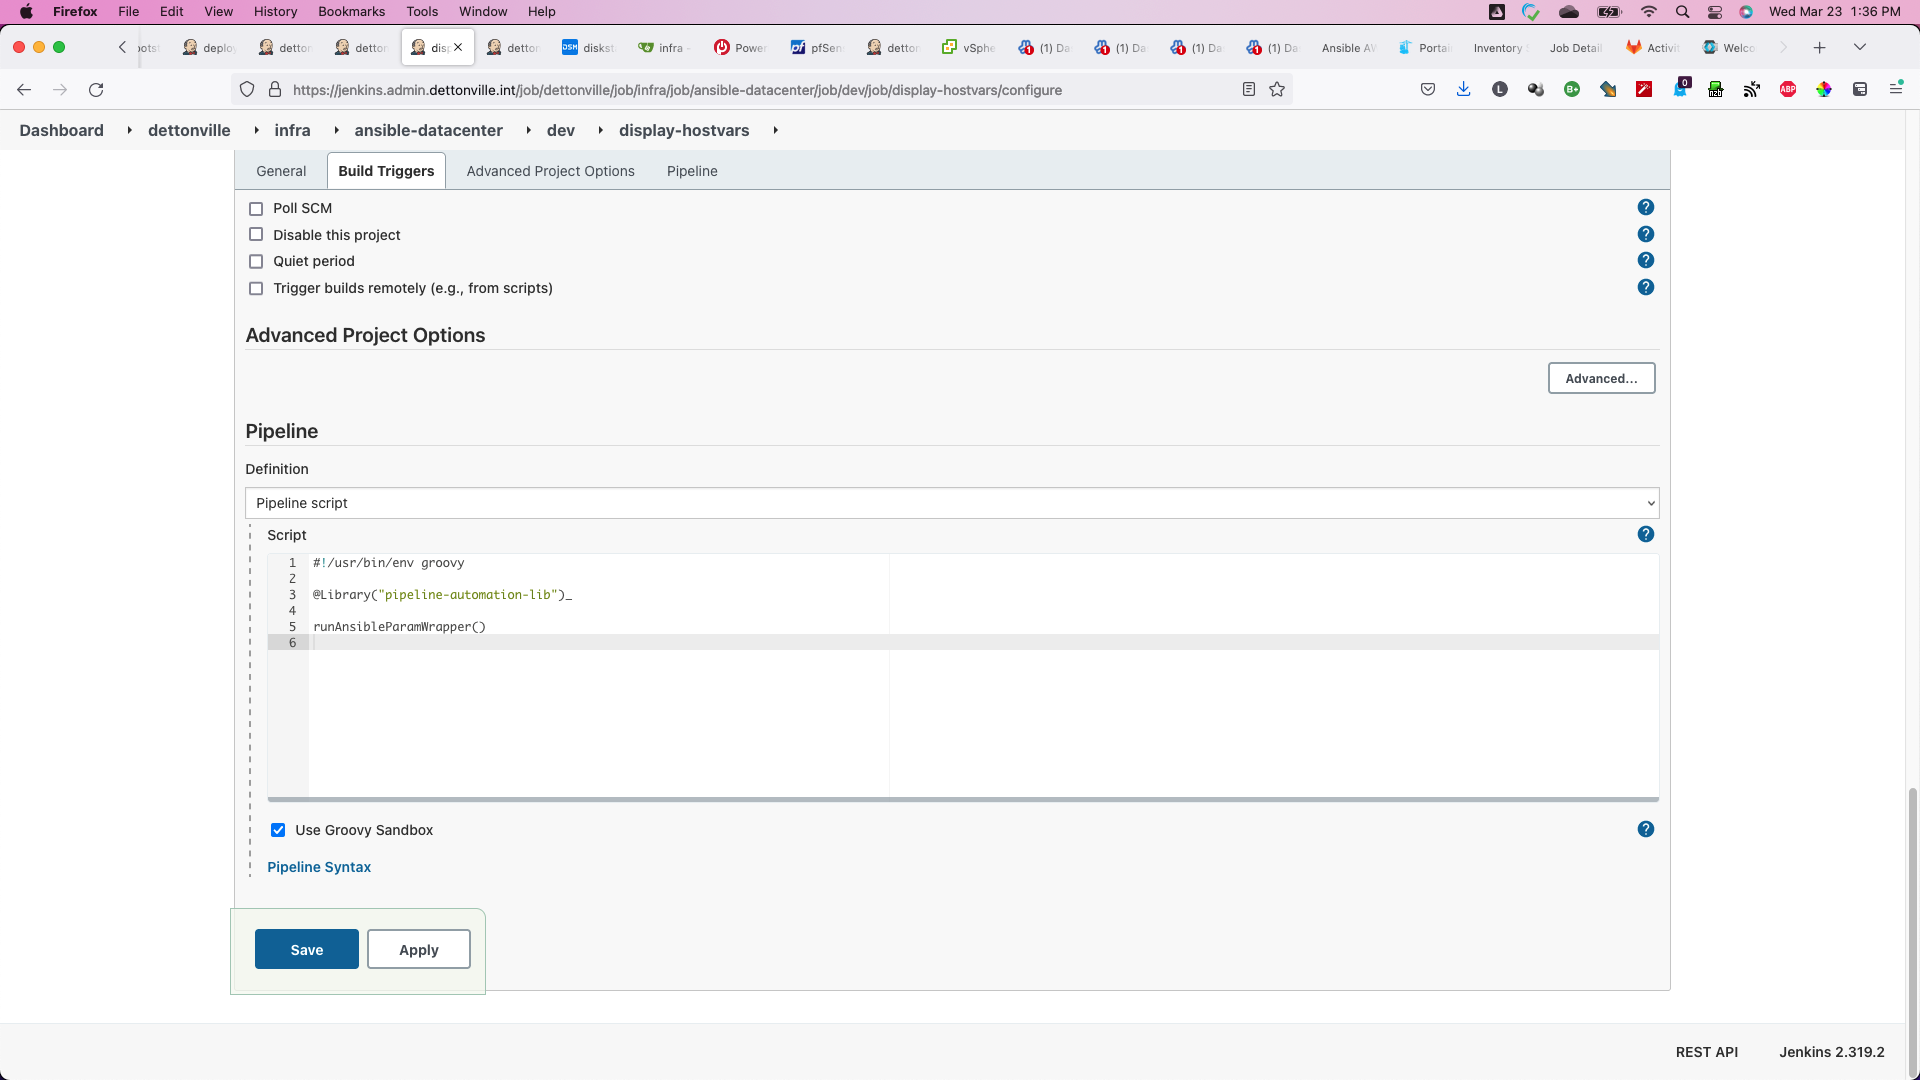
Task: Click help icon next to Poll SCM
Action: point(1645,207)
